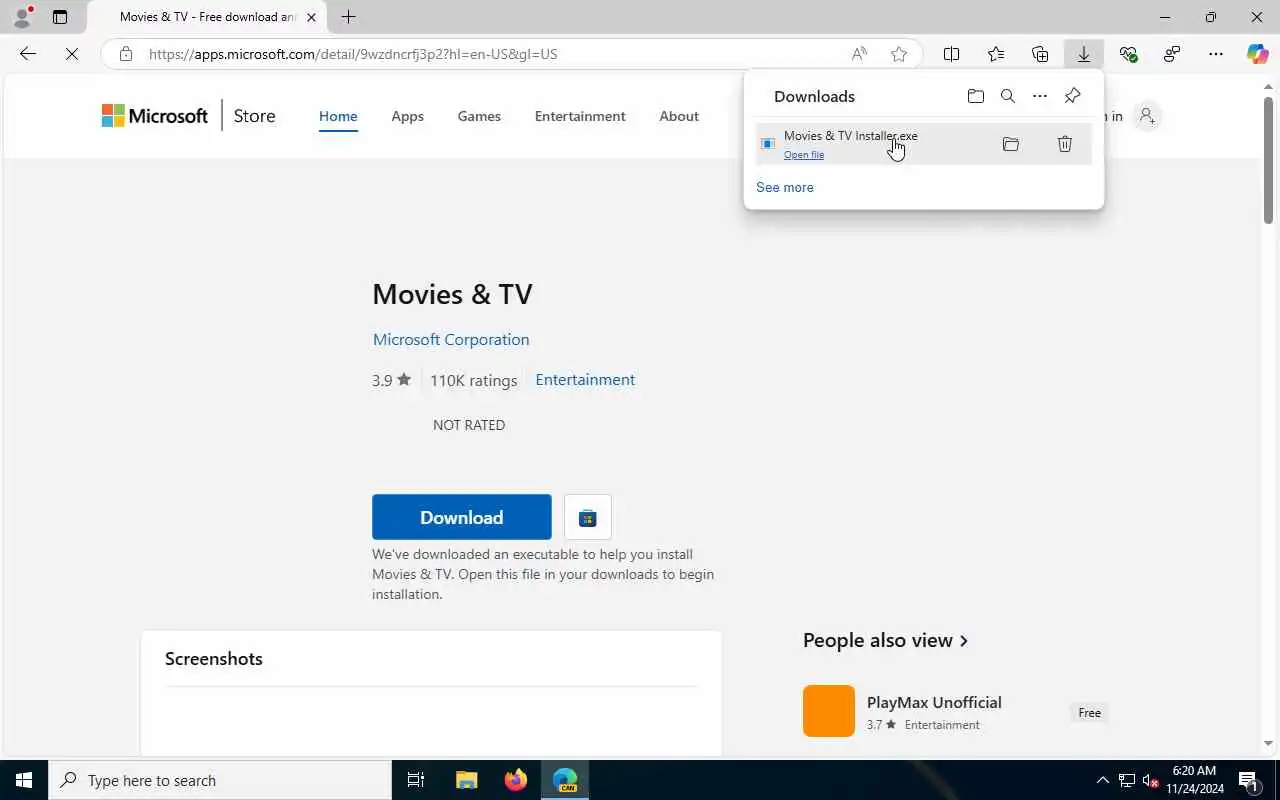Image resolution: width=1280 pixels, height=800 pixels.
Task: Open tab actions menu icon
Action: 60,17
